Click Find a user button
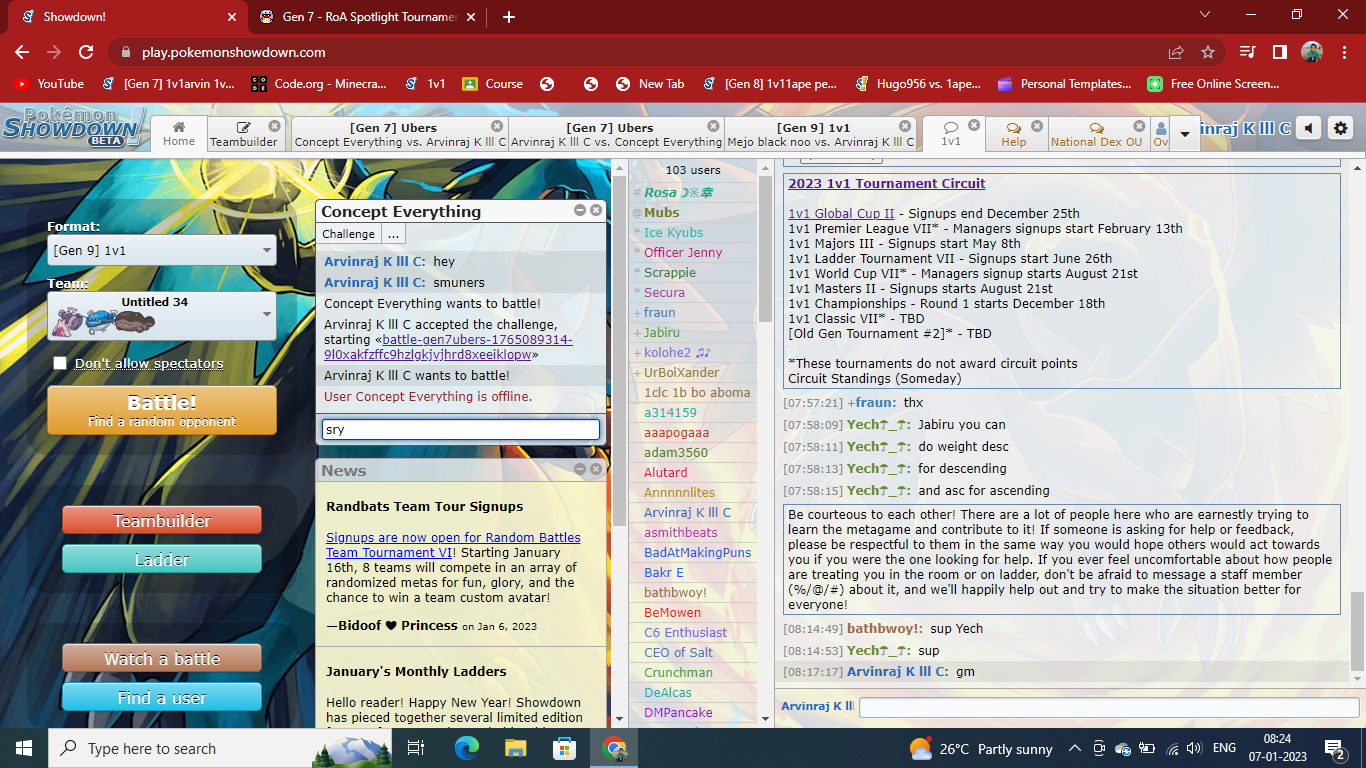This screenshot has width=1366, height=768. (x=162, y=697)
